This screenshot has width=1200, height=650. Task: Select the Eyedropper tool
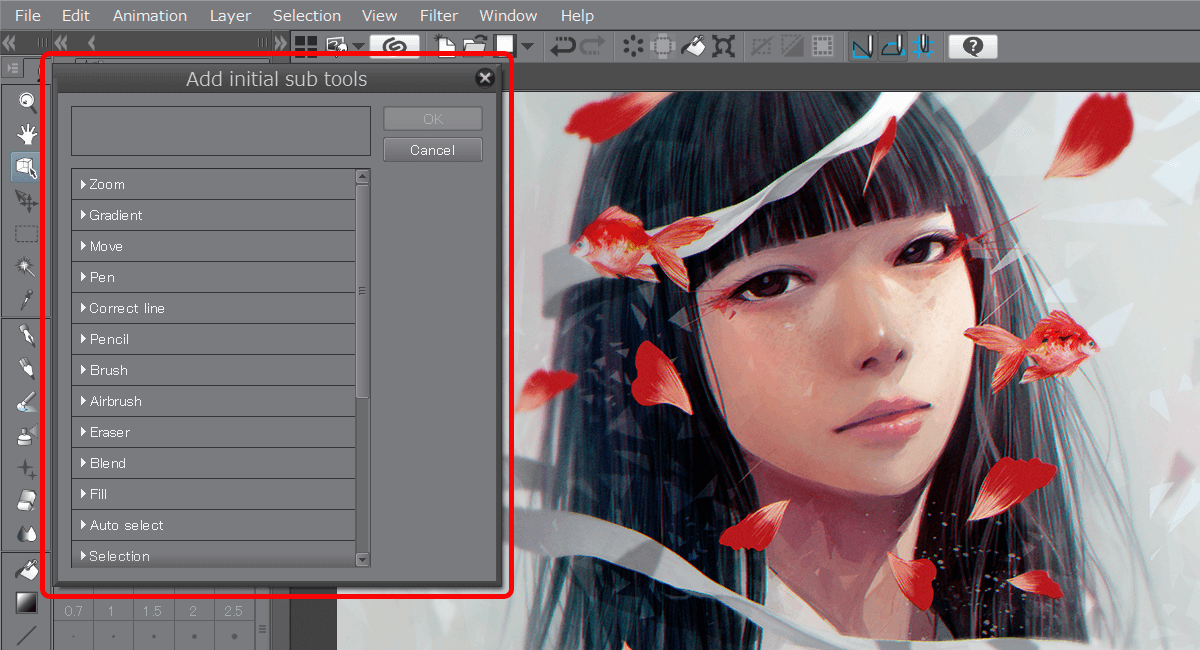(27, 299)
